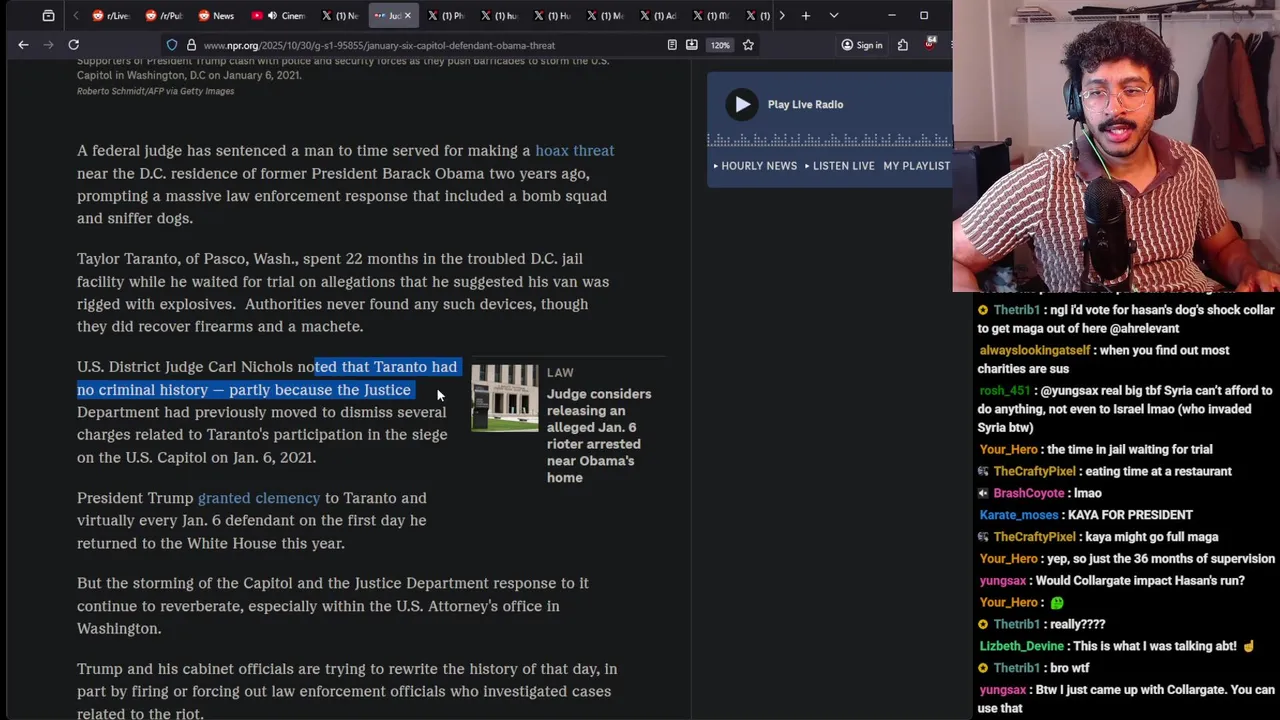Click the 'Roberto Schmidt/AFP via Getty Images' credit
Screen dimensions: 1280x720
point(155,91)
